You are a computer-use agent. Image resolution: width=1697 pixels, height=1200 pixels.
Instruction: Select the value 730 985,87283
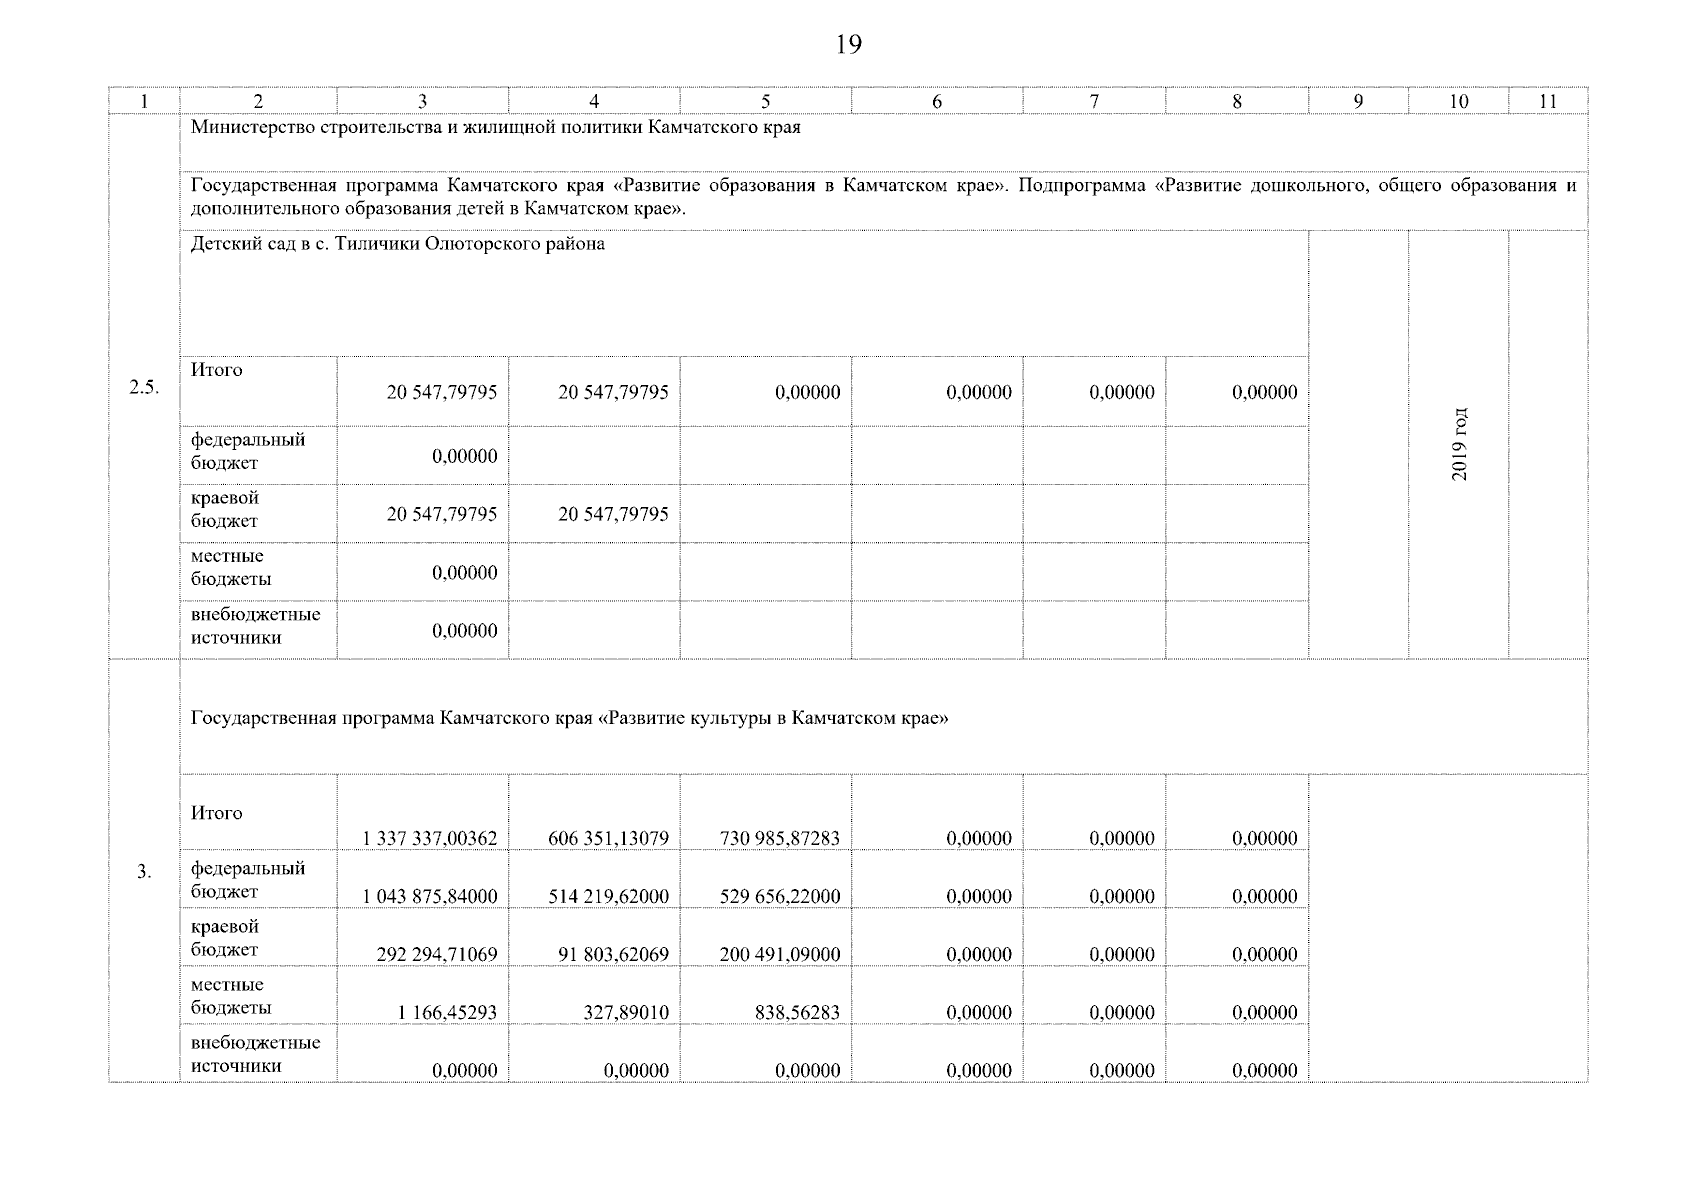click(780, 838)
